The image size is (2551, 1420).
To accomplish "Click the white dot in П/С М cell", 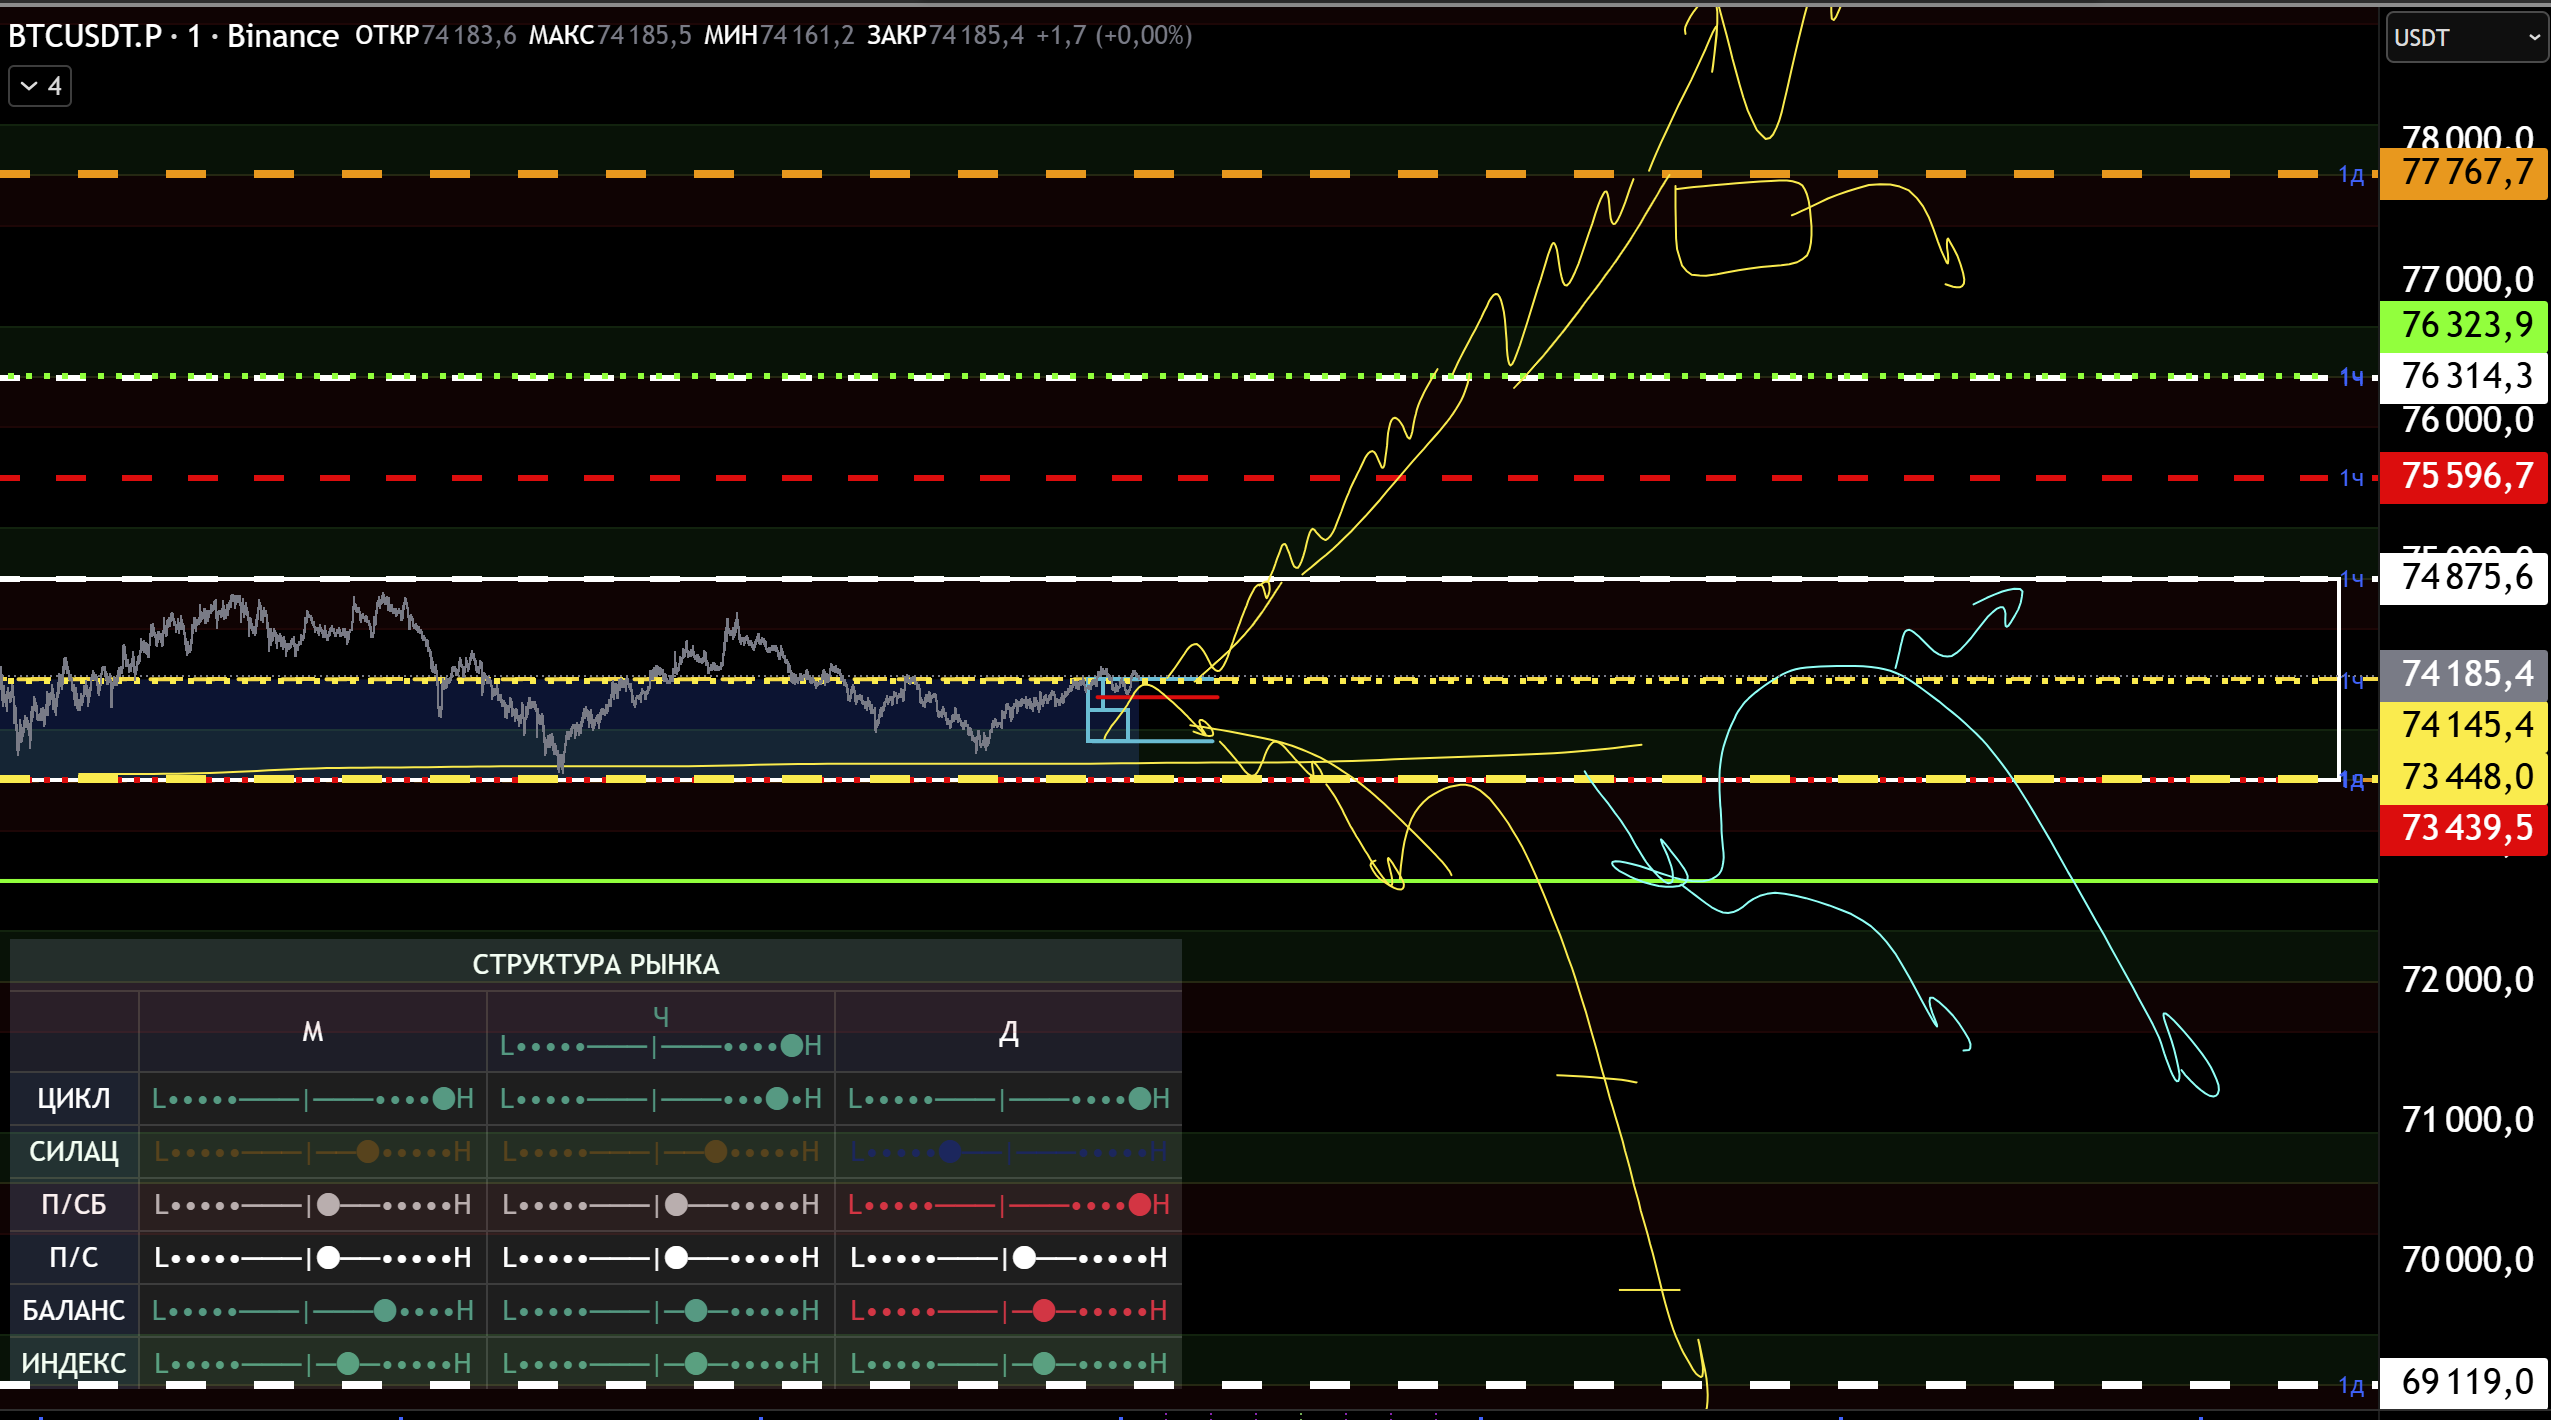I will click(x=328, y=1258).
